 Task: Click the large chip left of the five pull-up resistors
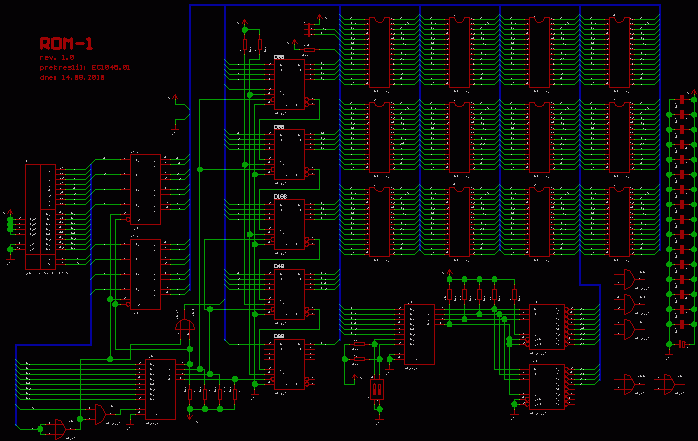[x=419, y=334]
